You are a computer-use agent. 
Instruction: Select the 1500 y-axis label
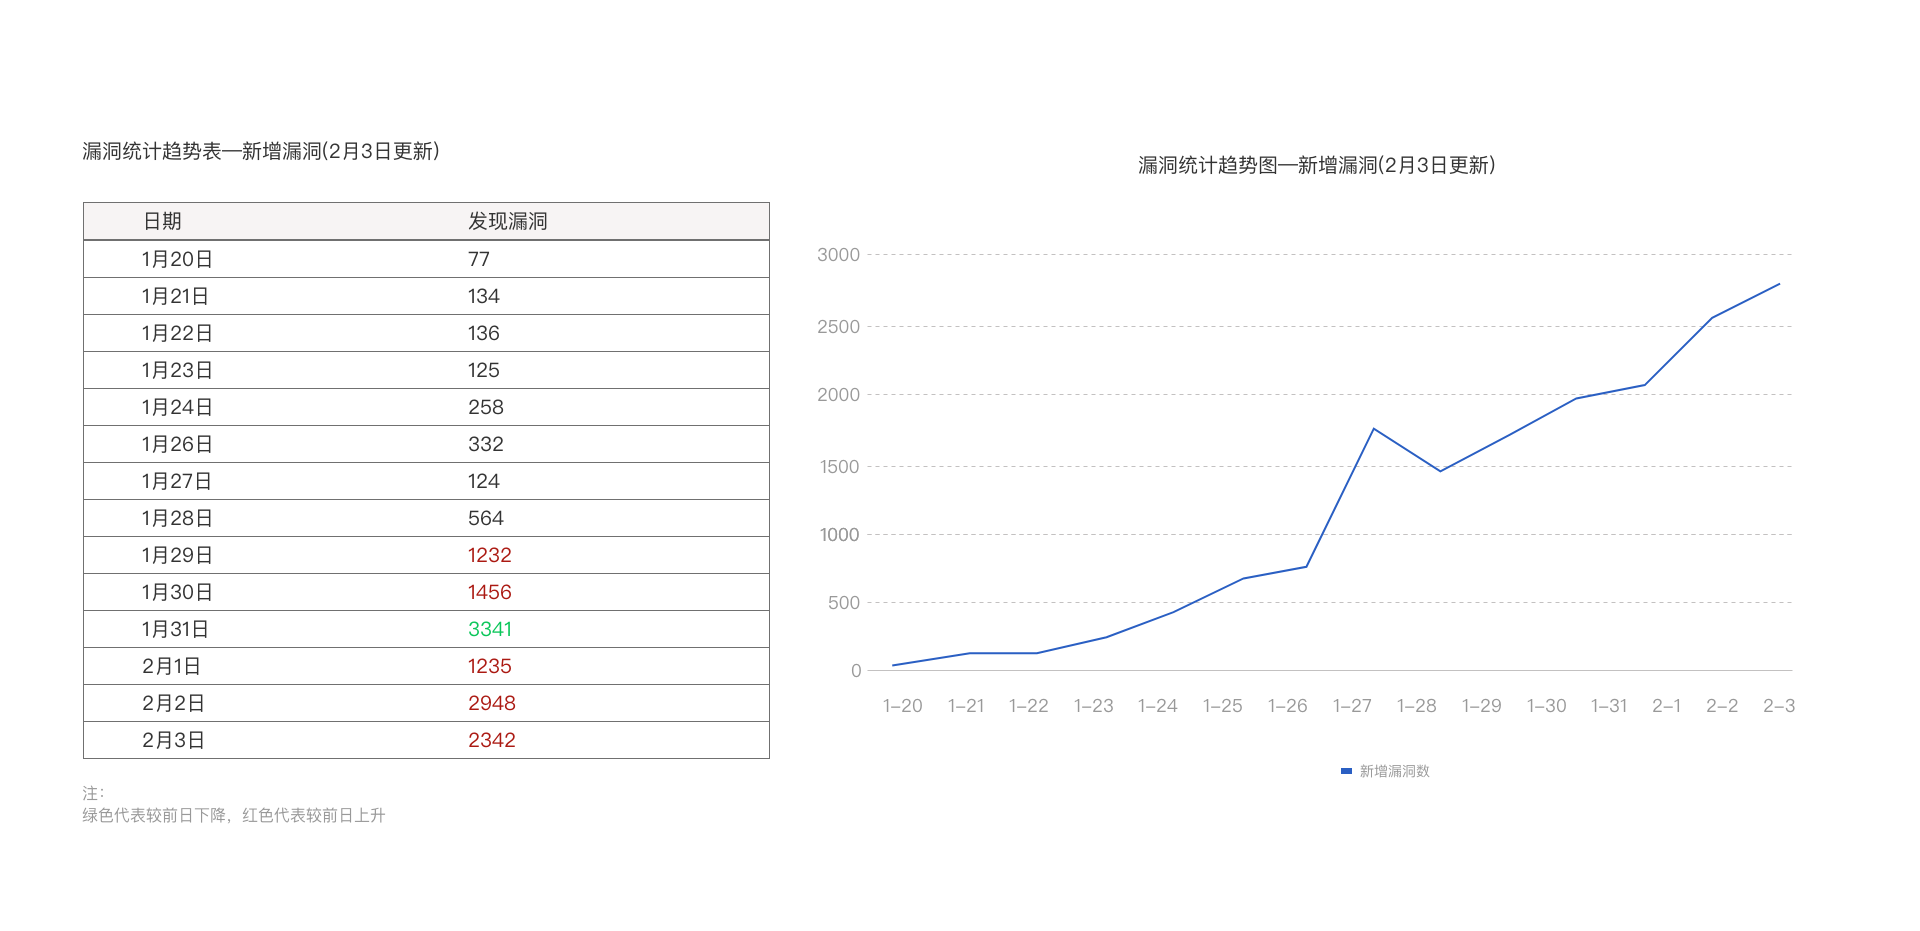[839, 467]
